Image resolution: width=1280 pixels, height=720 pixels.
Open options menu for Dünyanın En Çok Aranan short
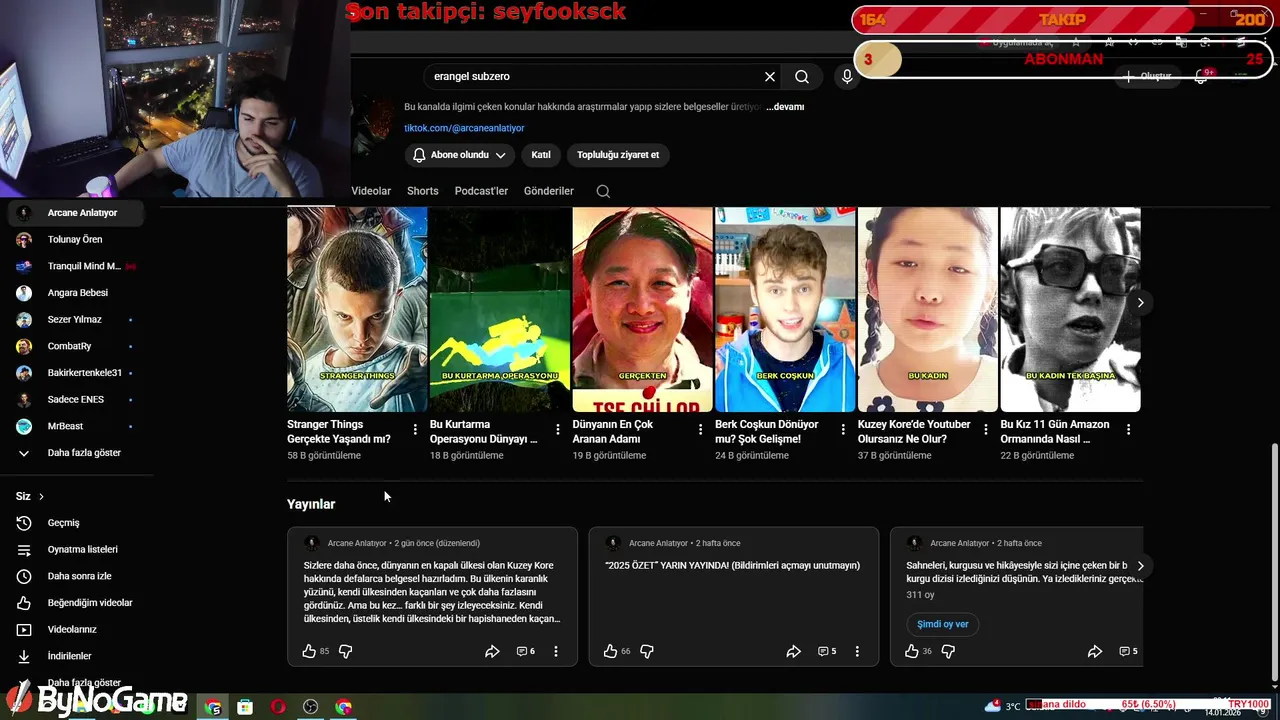click(700, 429)
